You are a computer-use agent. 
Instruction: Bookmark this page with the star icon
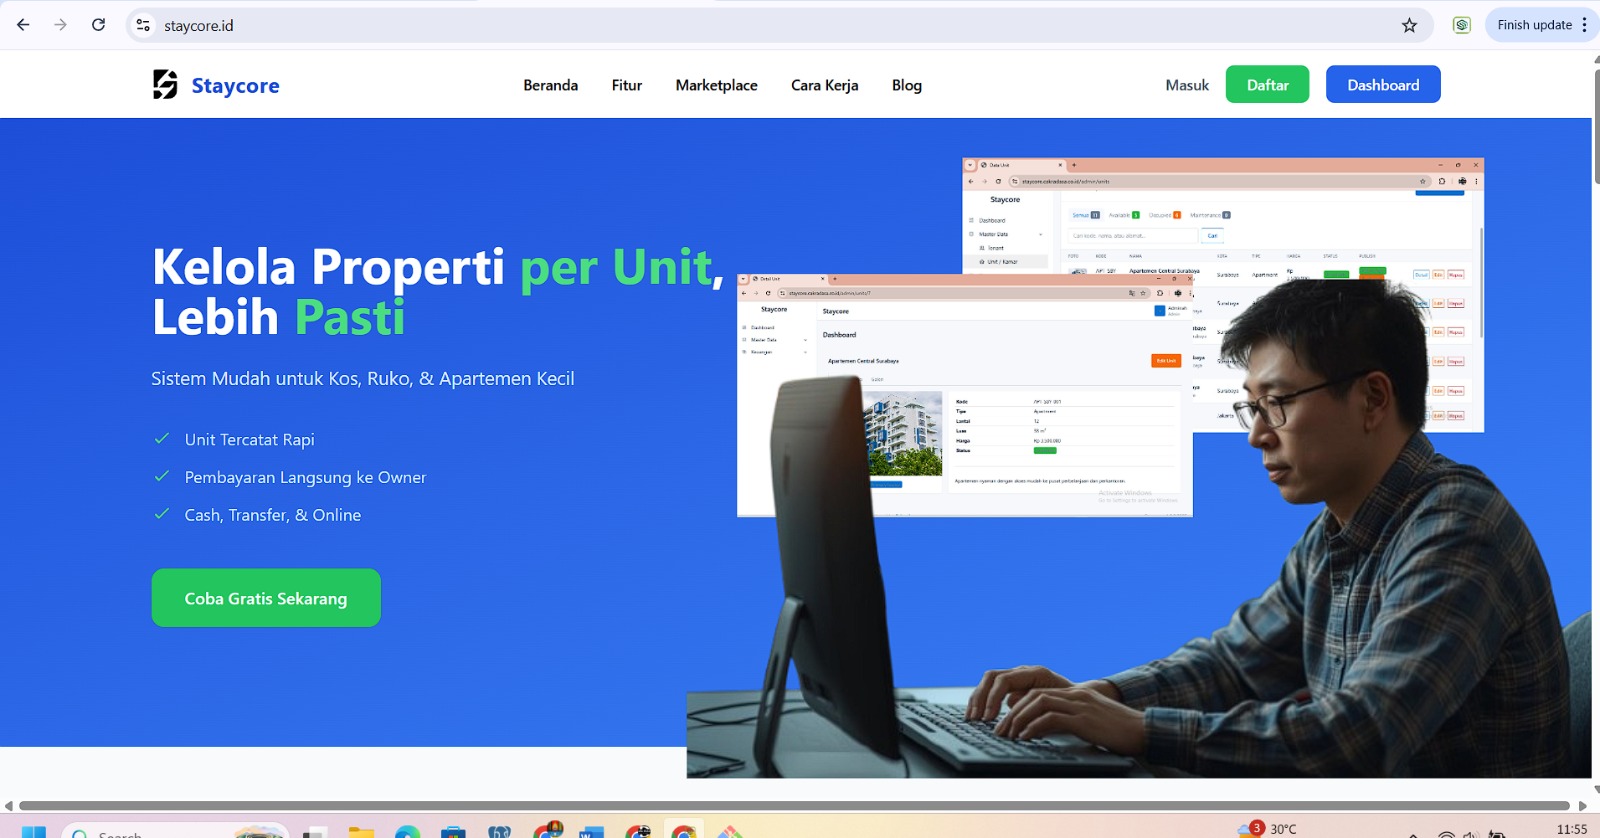[x=1409, y=25]
